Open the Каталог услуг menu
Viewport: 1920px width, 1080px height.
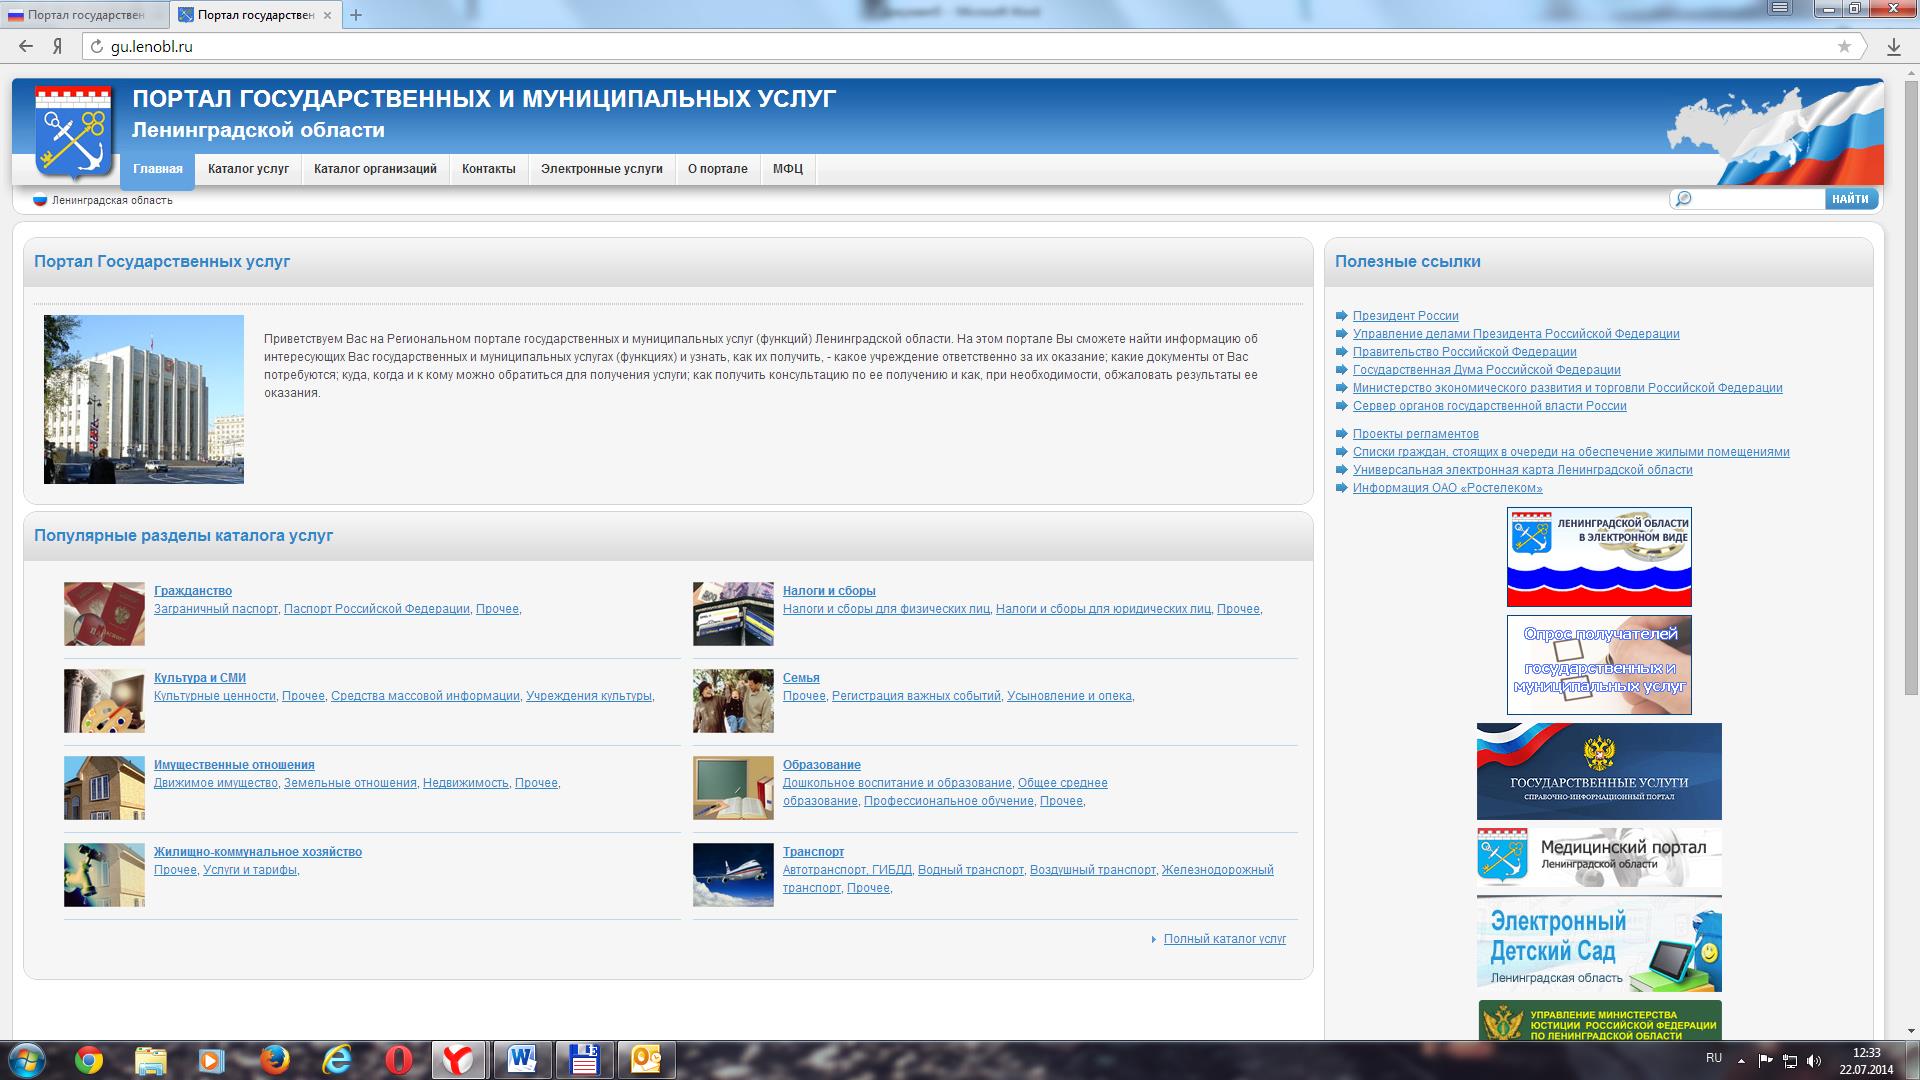(248, 169)
